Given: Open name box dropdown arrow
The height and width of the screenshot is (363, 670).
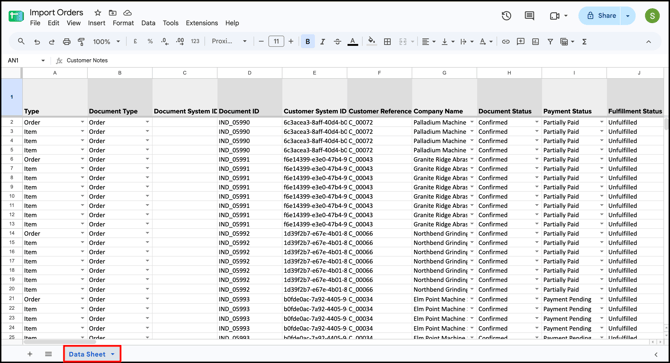Looking at the screenshot, I should pos(43,61).
